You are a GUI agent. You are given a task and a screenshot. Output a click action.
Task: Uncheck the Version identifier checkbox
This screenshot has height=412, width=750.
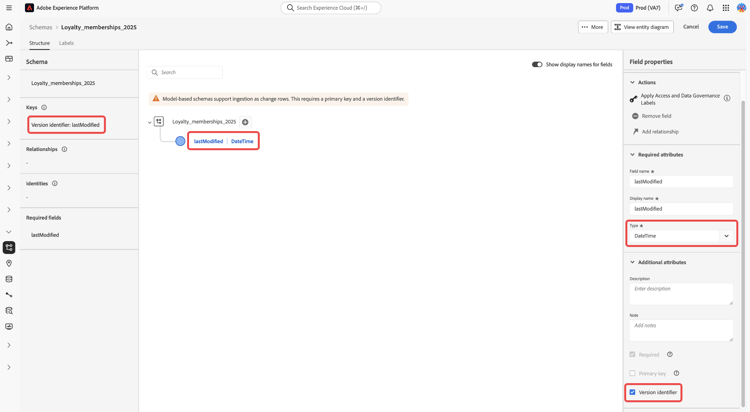pos(632,392)
